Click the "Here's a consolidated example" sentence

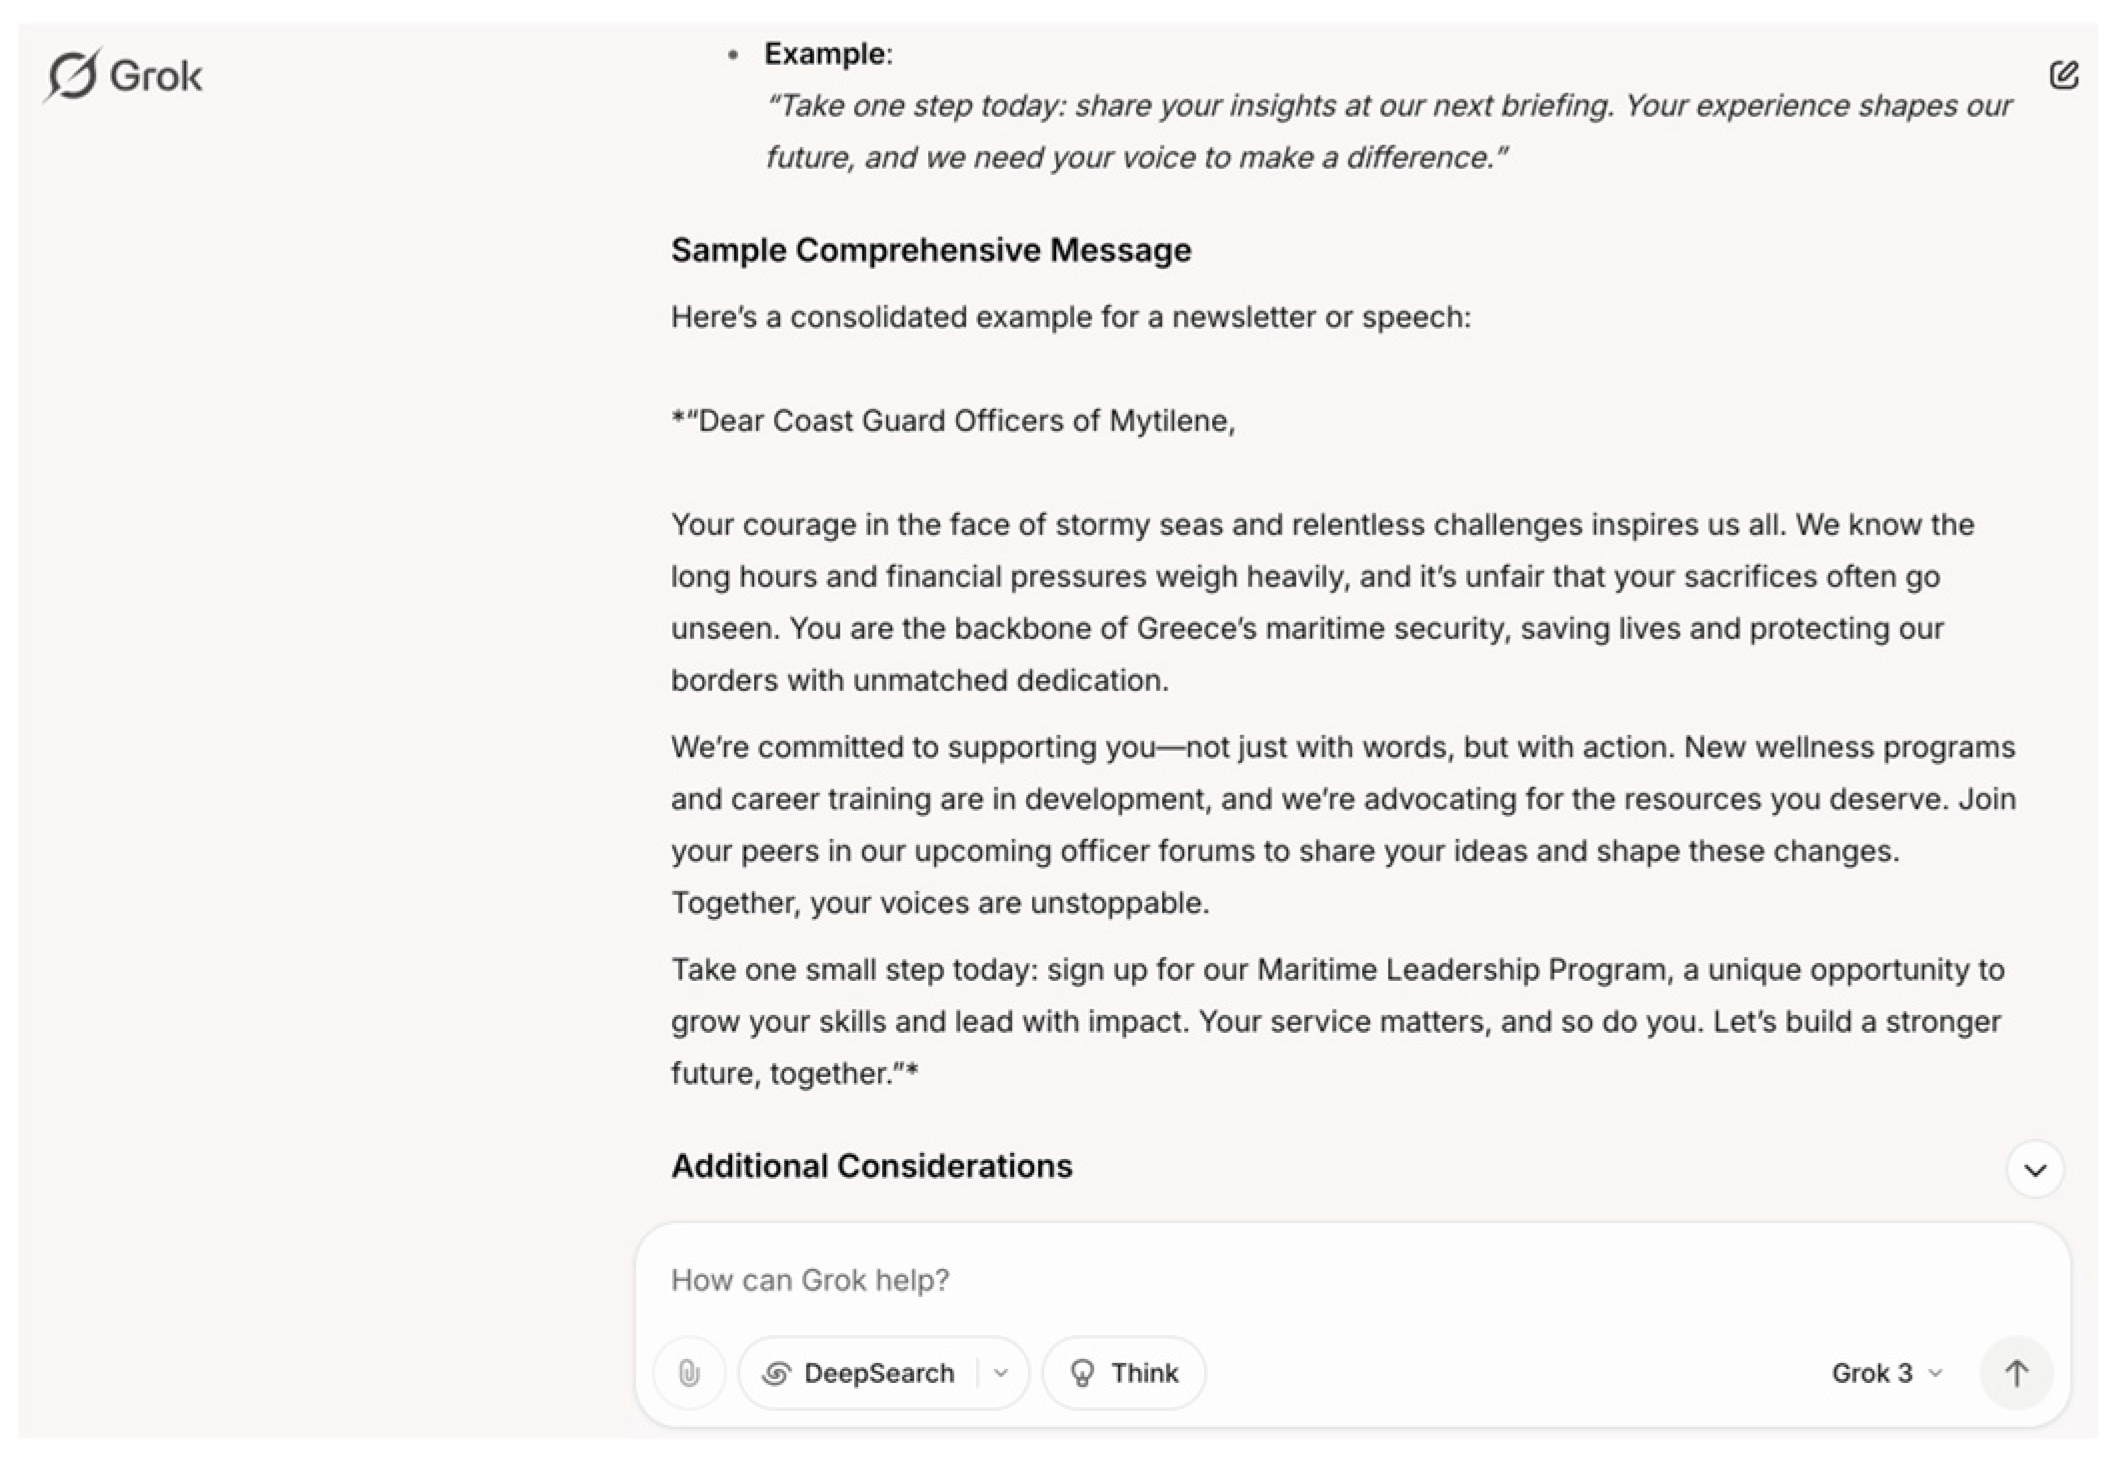pos(1070,317)
